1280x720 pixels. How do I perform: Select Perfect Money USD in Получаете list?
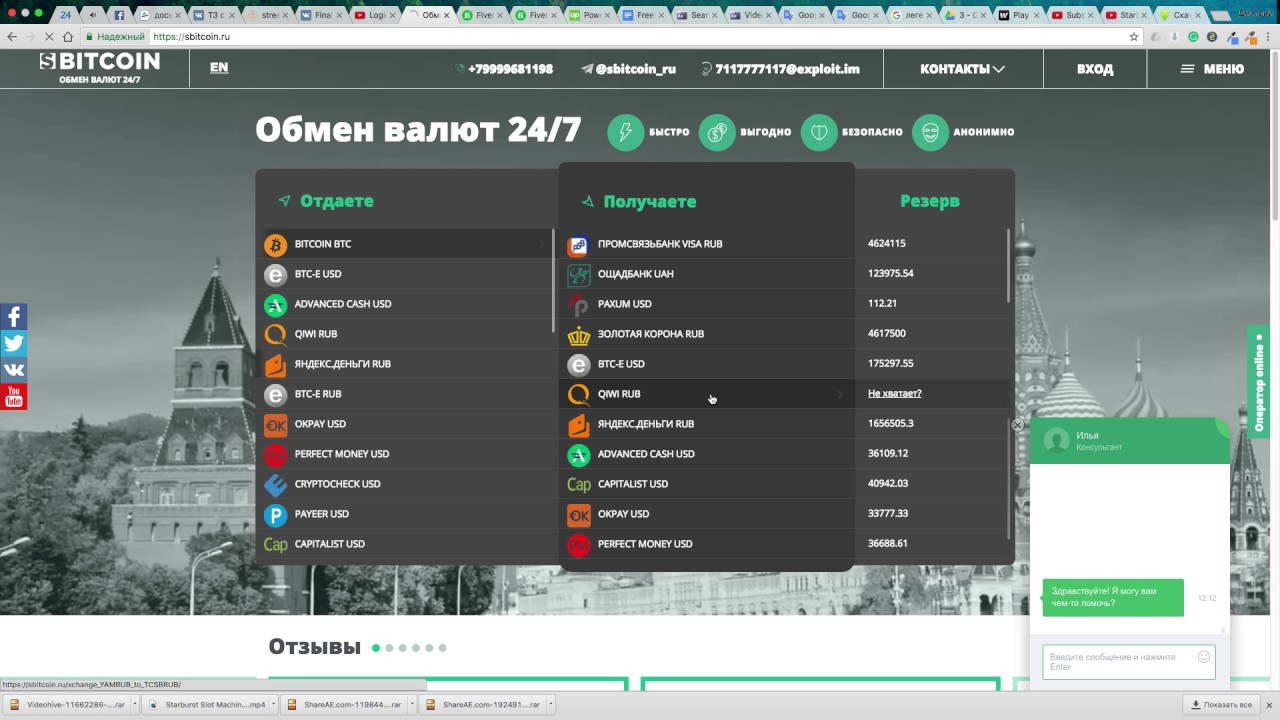[706, 544]
